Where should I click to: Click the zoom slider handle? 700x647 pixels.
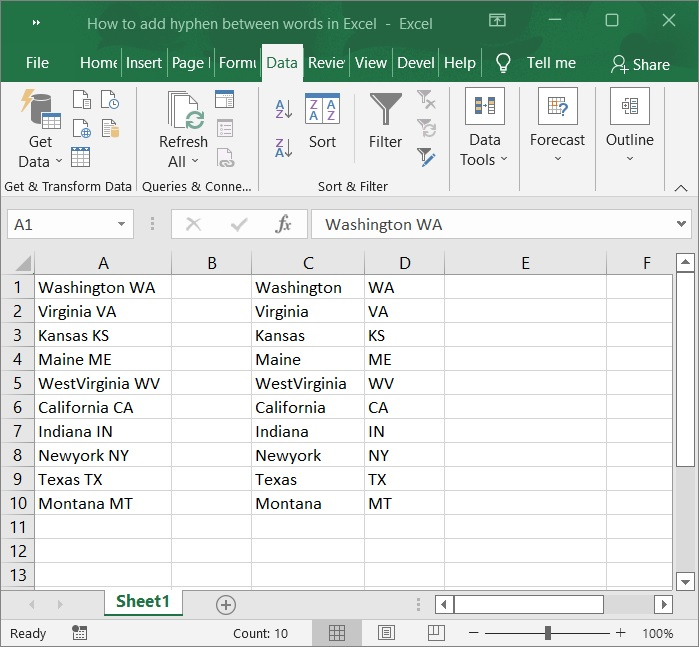pyautogui.click(x=548, y=633)
